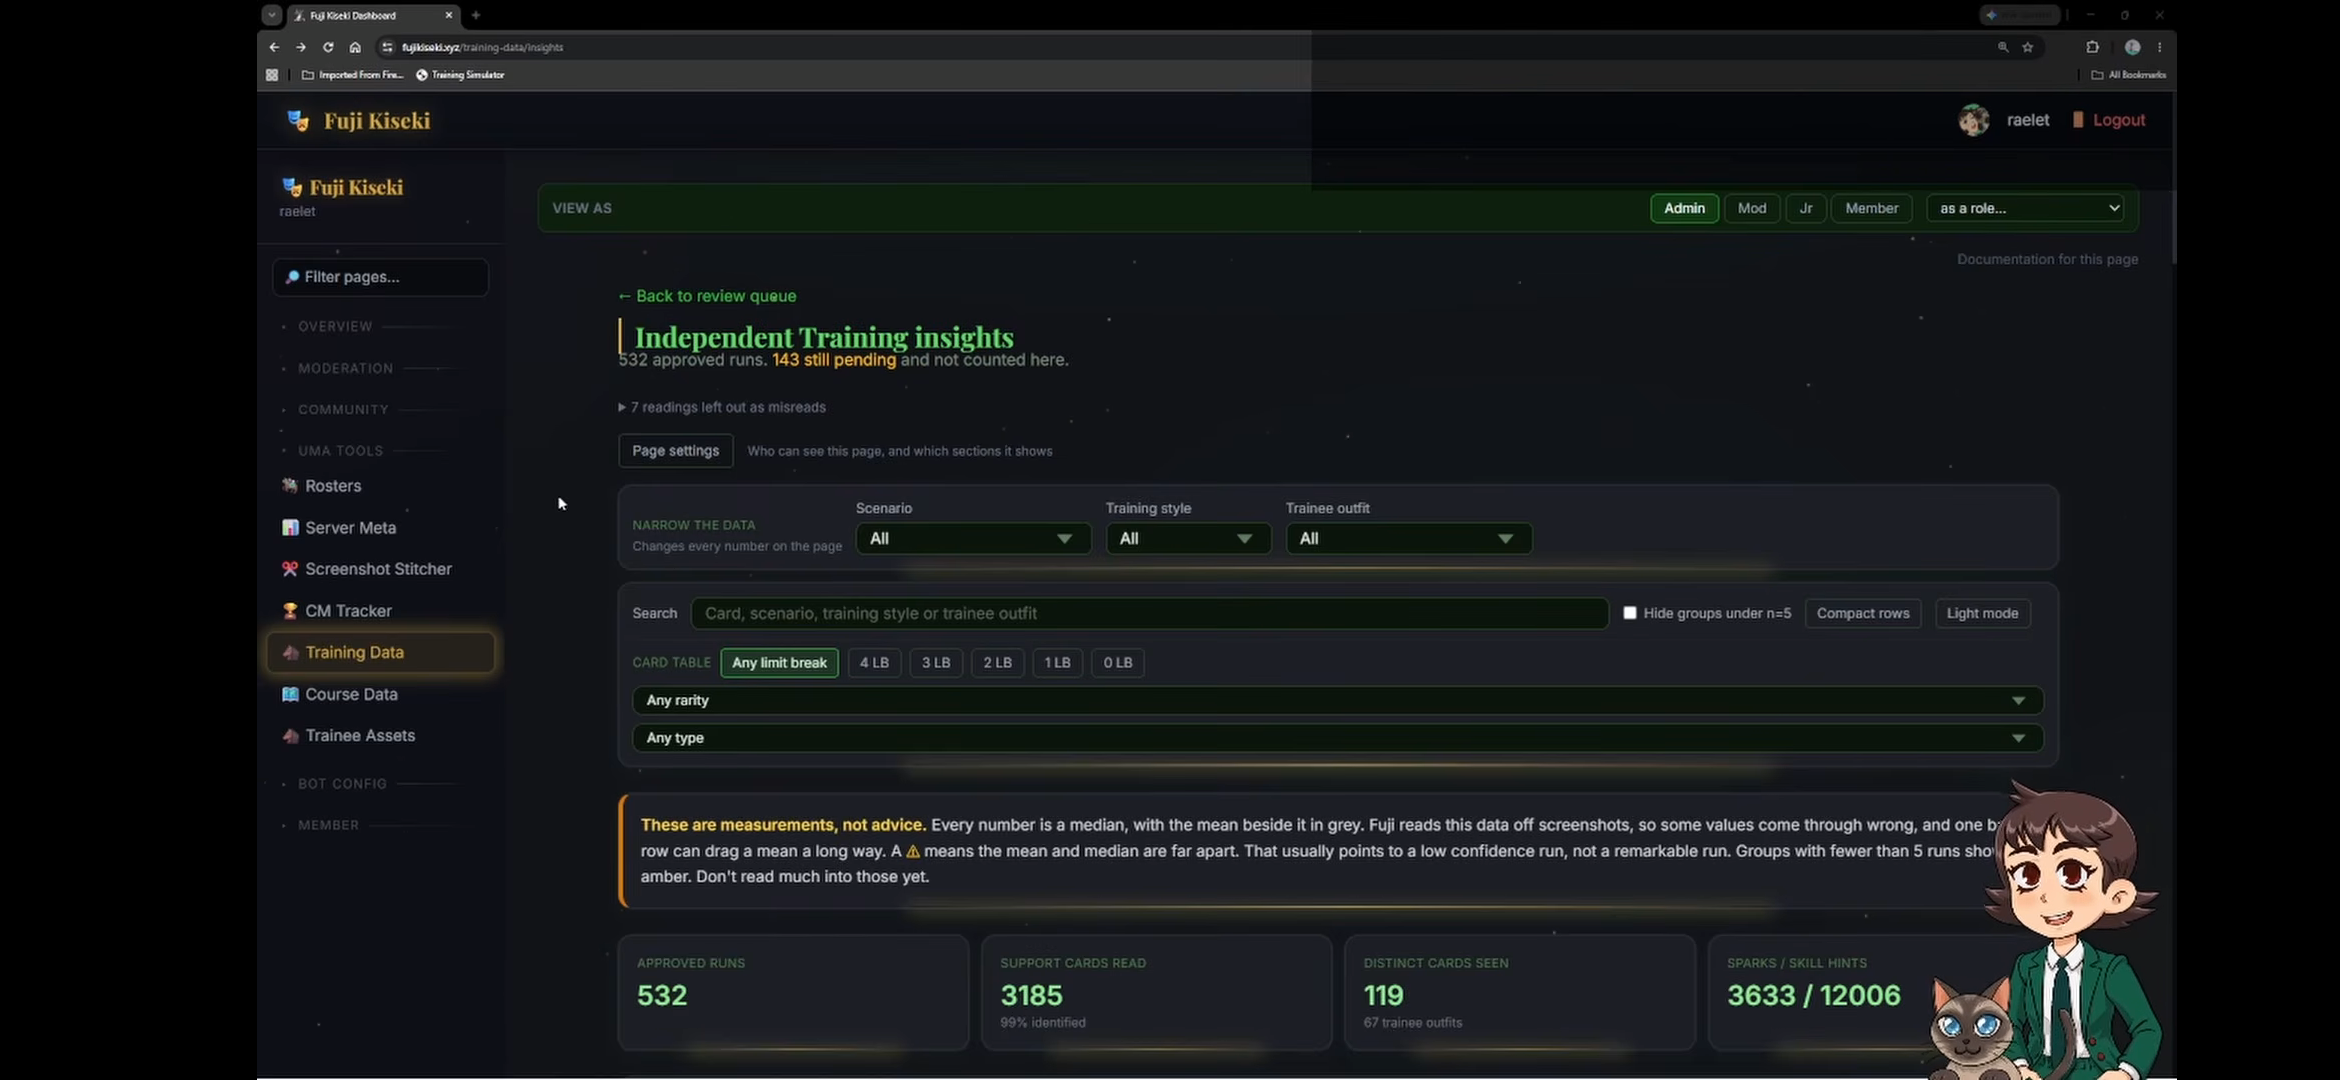The width and height of the screenshot is (2340, 1080).
Task: Click the CM Tracker trophy icon
Action: pos(290,611)
